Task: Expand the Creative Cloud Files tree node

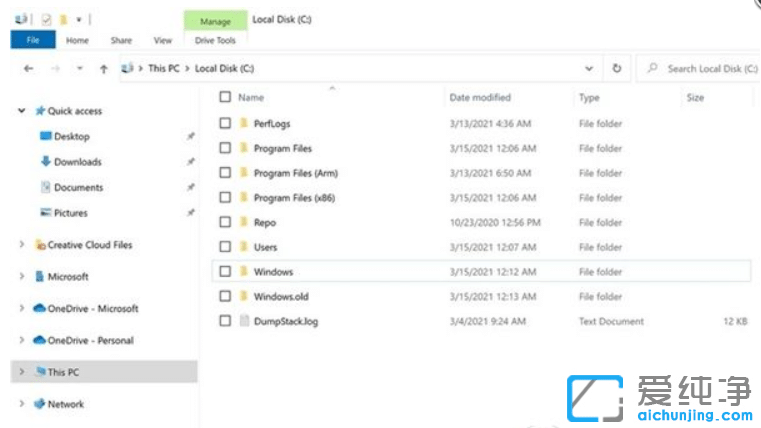Action: (x=22, y=245)
